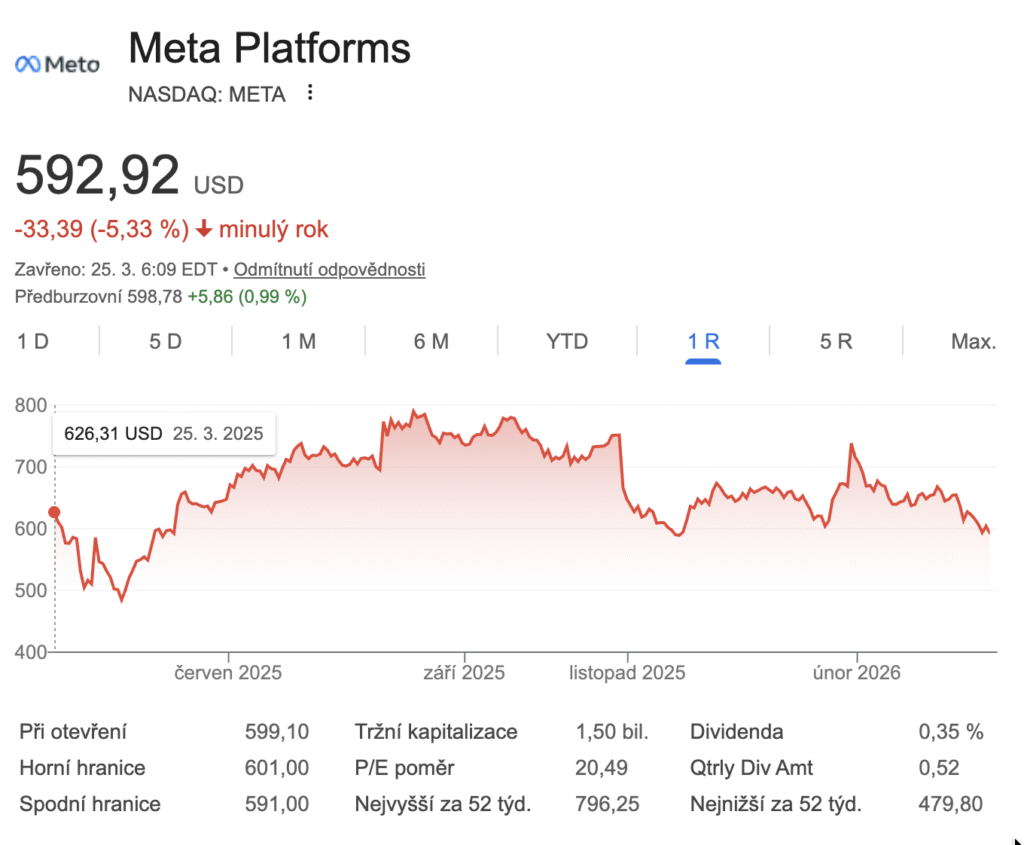Screen dimensions: 1024x845
Task: Click the red chart start data point
Action: 54,513
